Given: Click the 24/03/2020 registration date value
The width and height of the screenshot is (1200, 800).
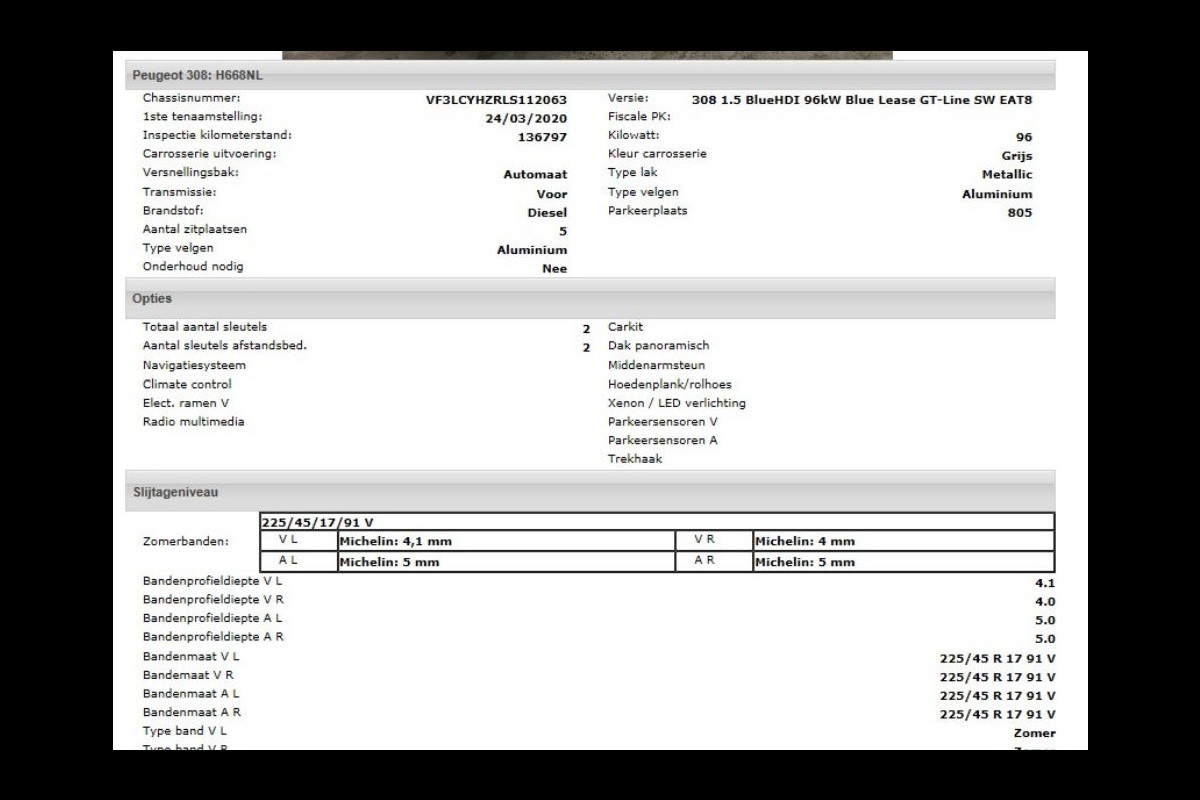Looking at the screenshot, I should click(526, 118).
